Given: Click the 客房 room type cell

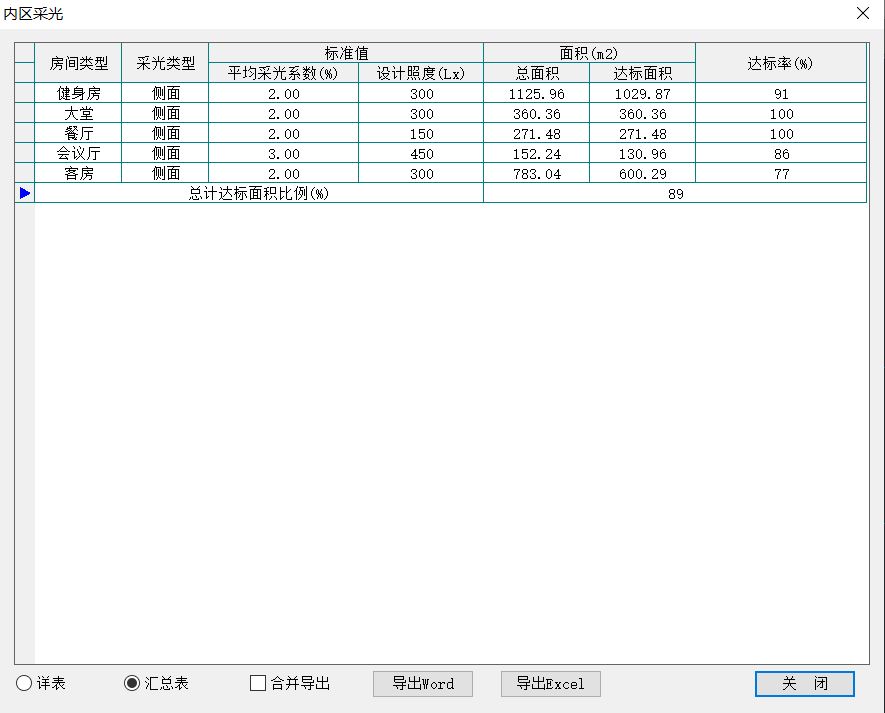Looking at the screenshot, I should coord(78,174).
